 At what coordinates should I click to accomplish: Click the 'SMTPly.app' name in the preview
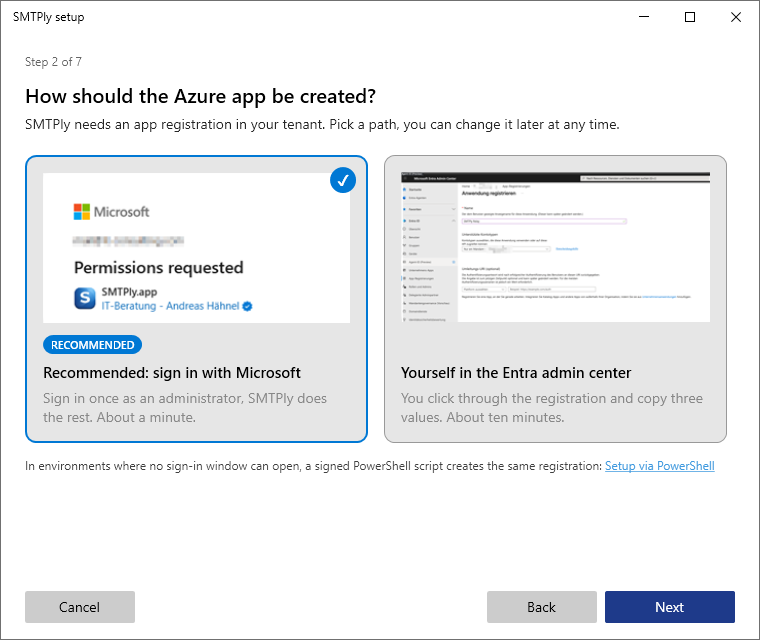coord(129,292)
